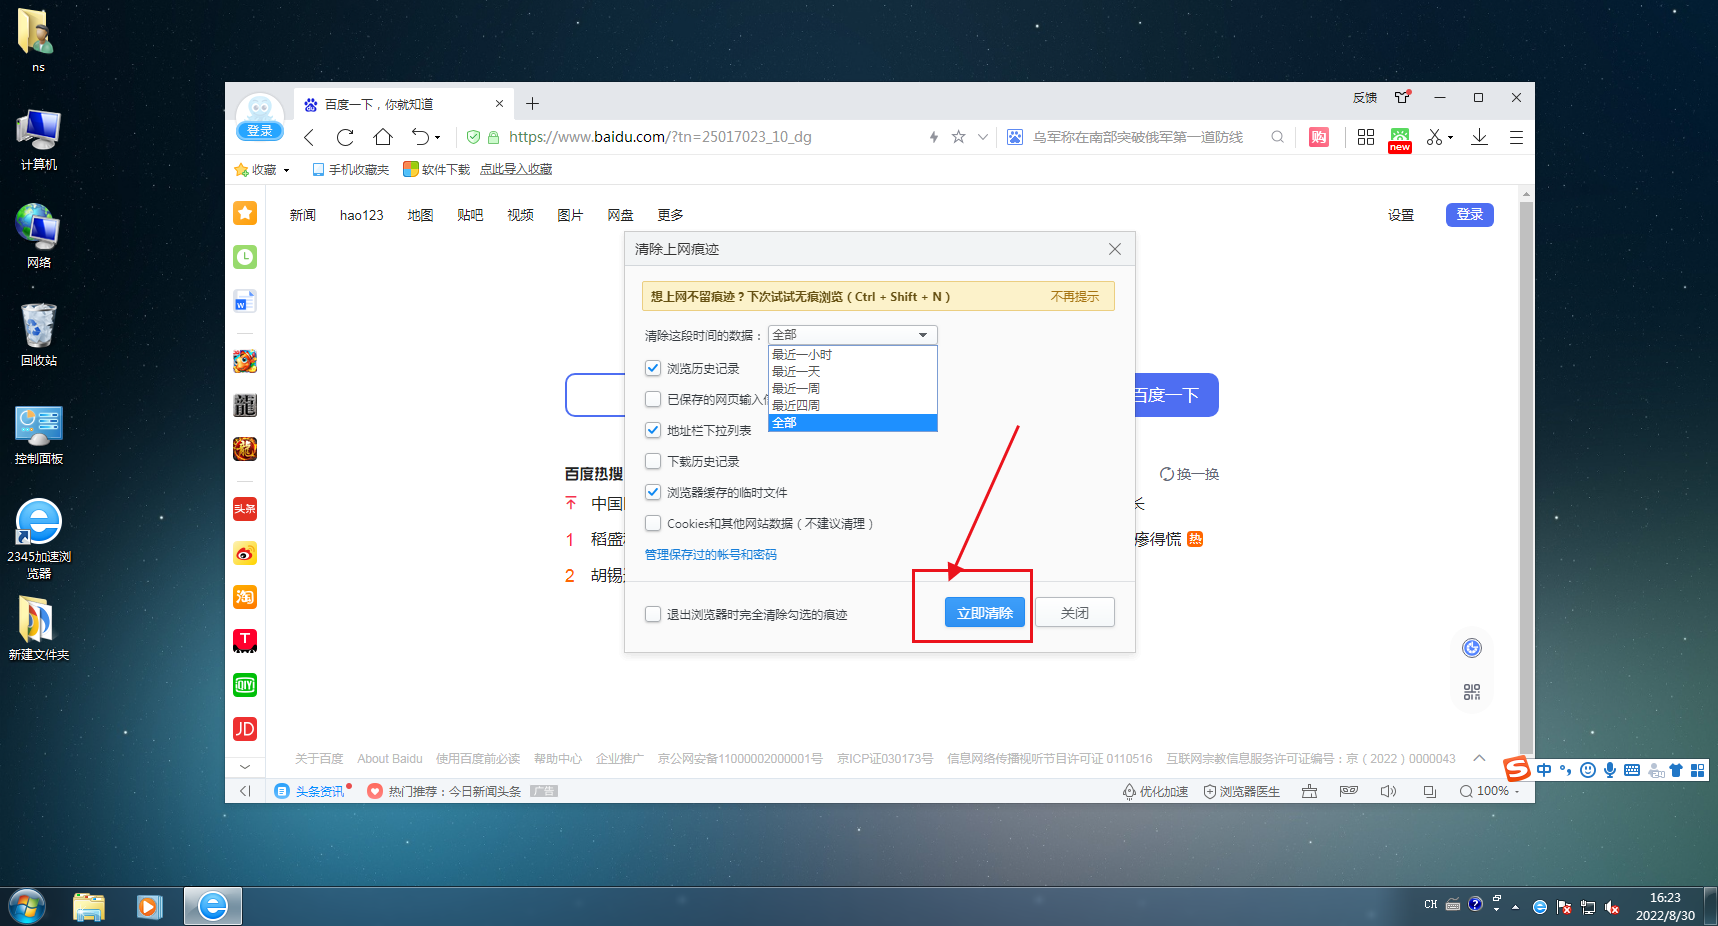
Task: Open the orange favorites star sidebar icon
Action: pos(245,213)
